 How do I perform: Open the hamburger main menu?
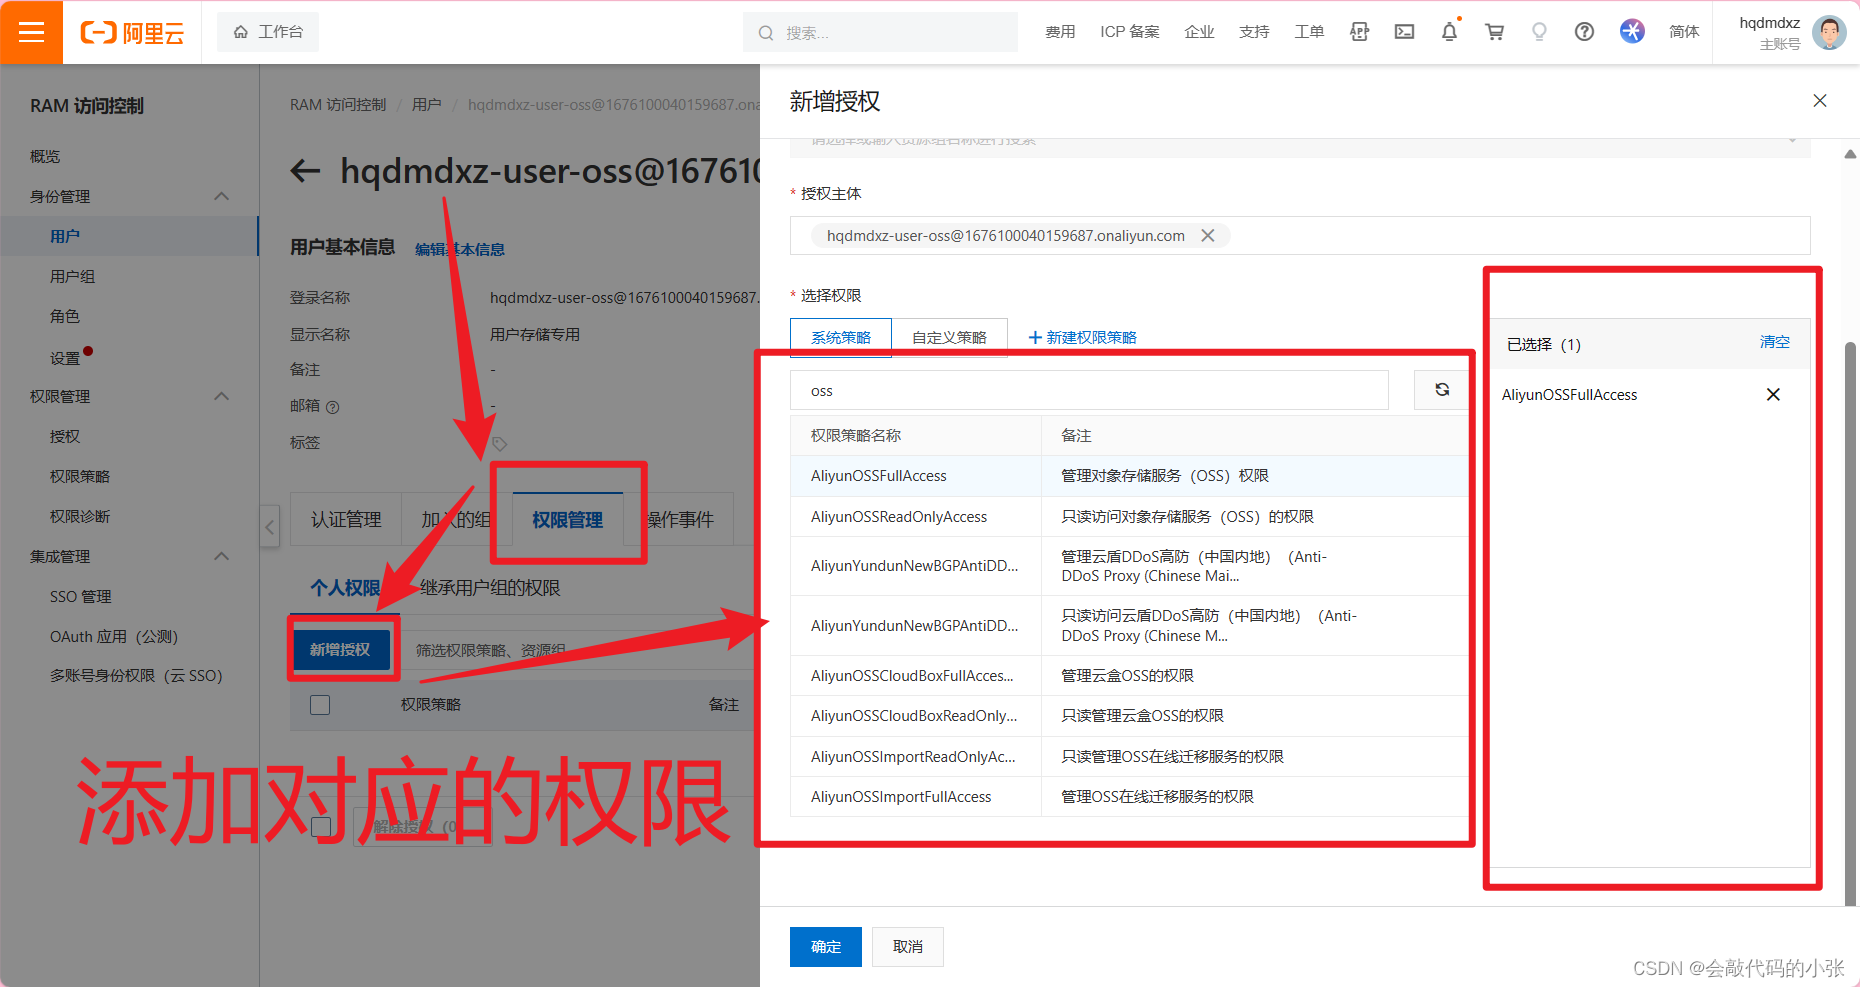(x=31, y=32)
